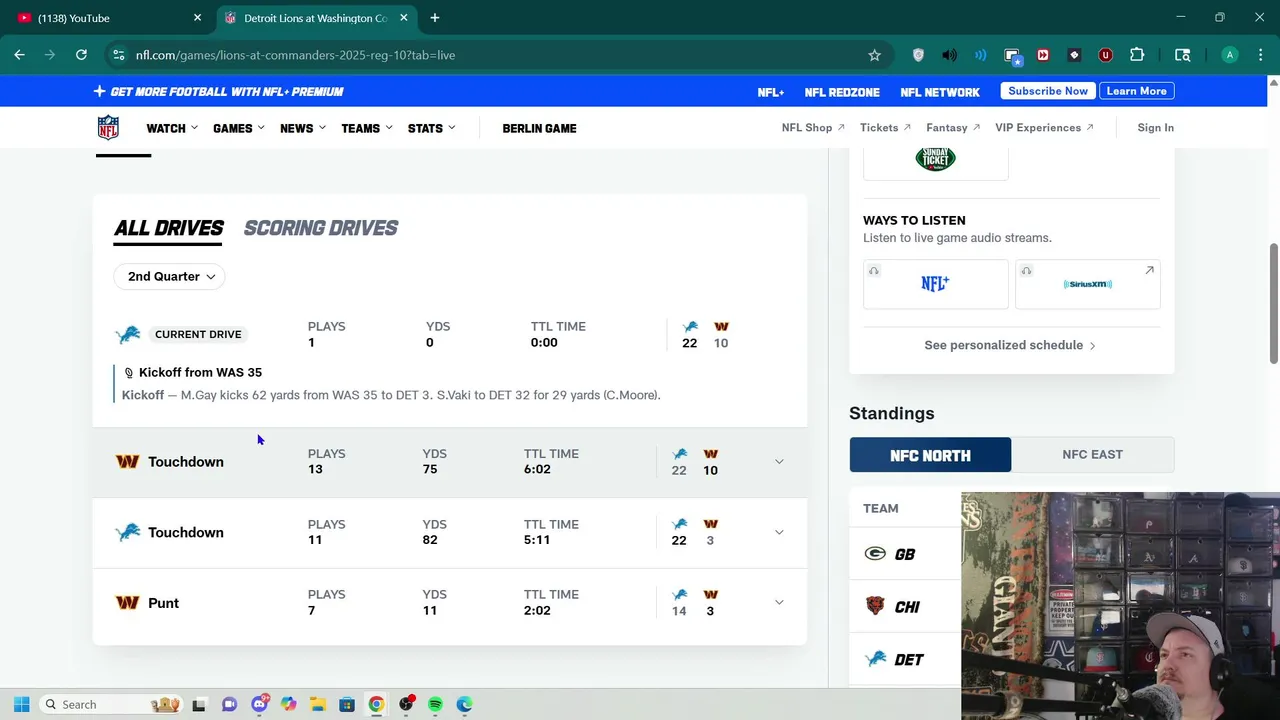Viewport: 1280px width, 720px height.
Task: Click the page vertical scrollbar
Action: (1273, 303)
